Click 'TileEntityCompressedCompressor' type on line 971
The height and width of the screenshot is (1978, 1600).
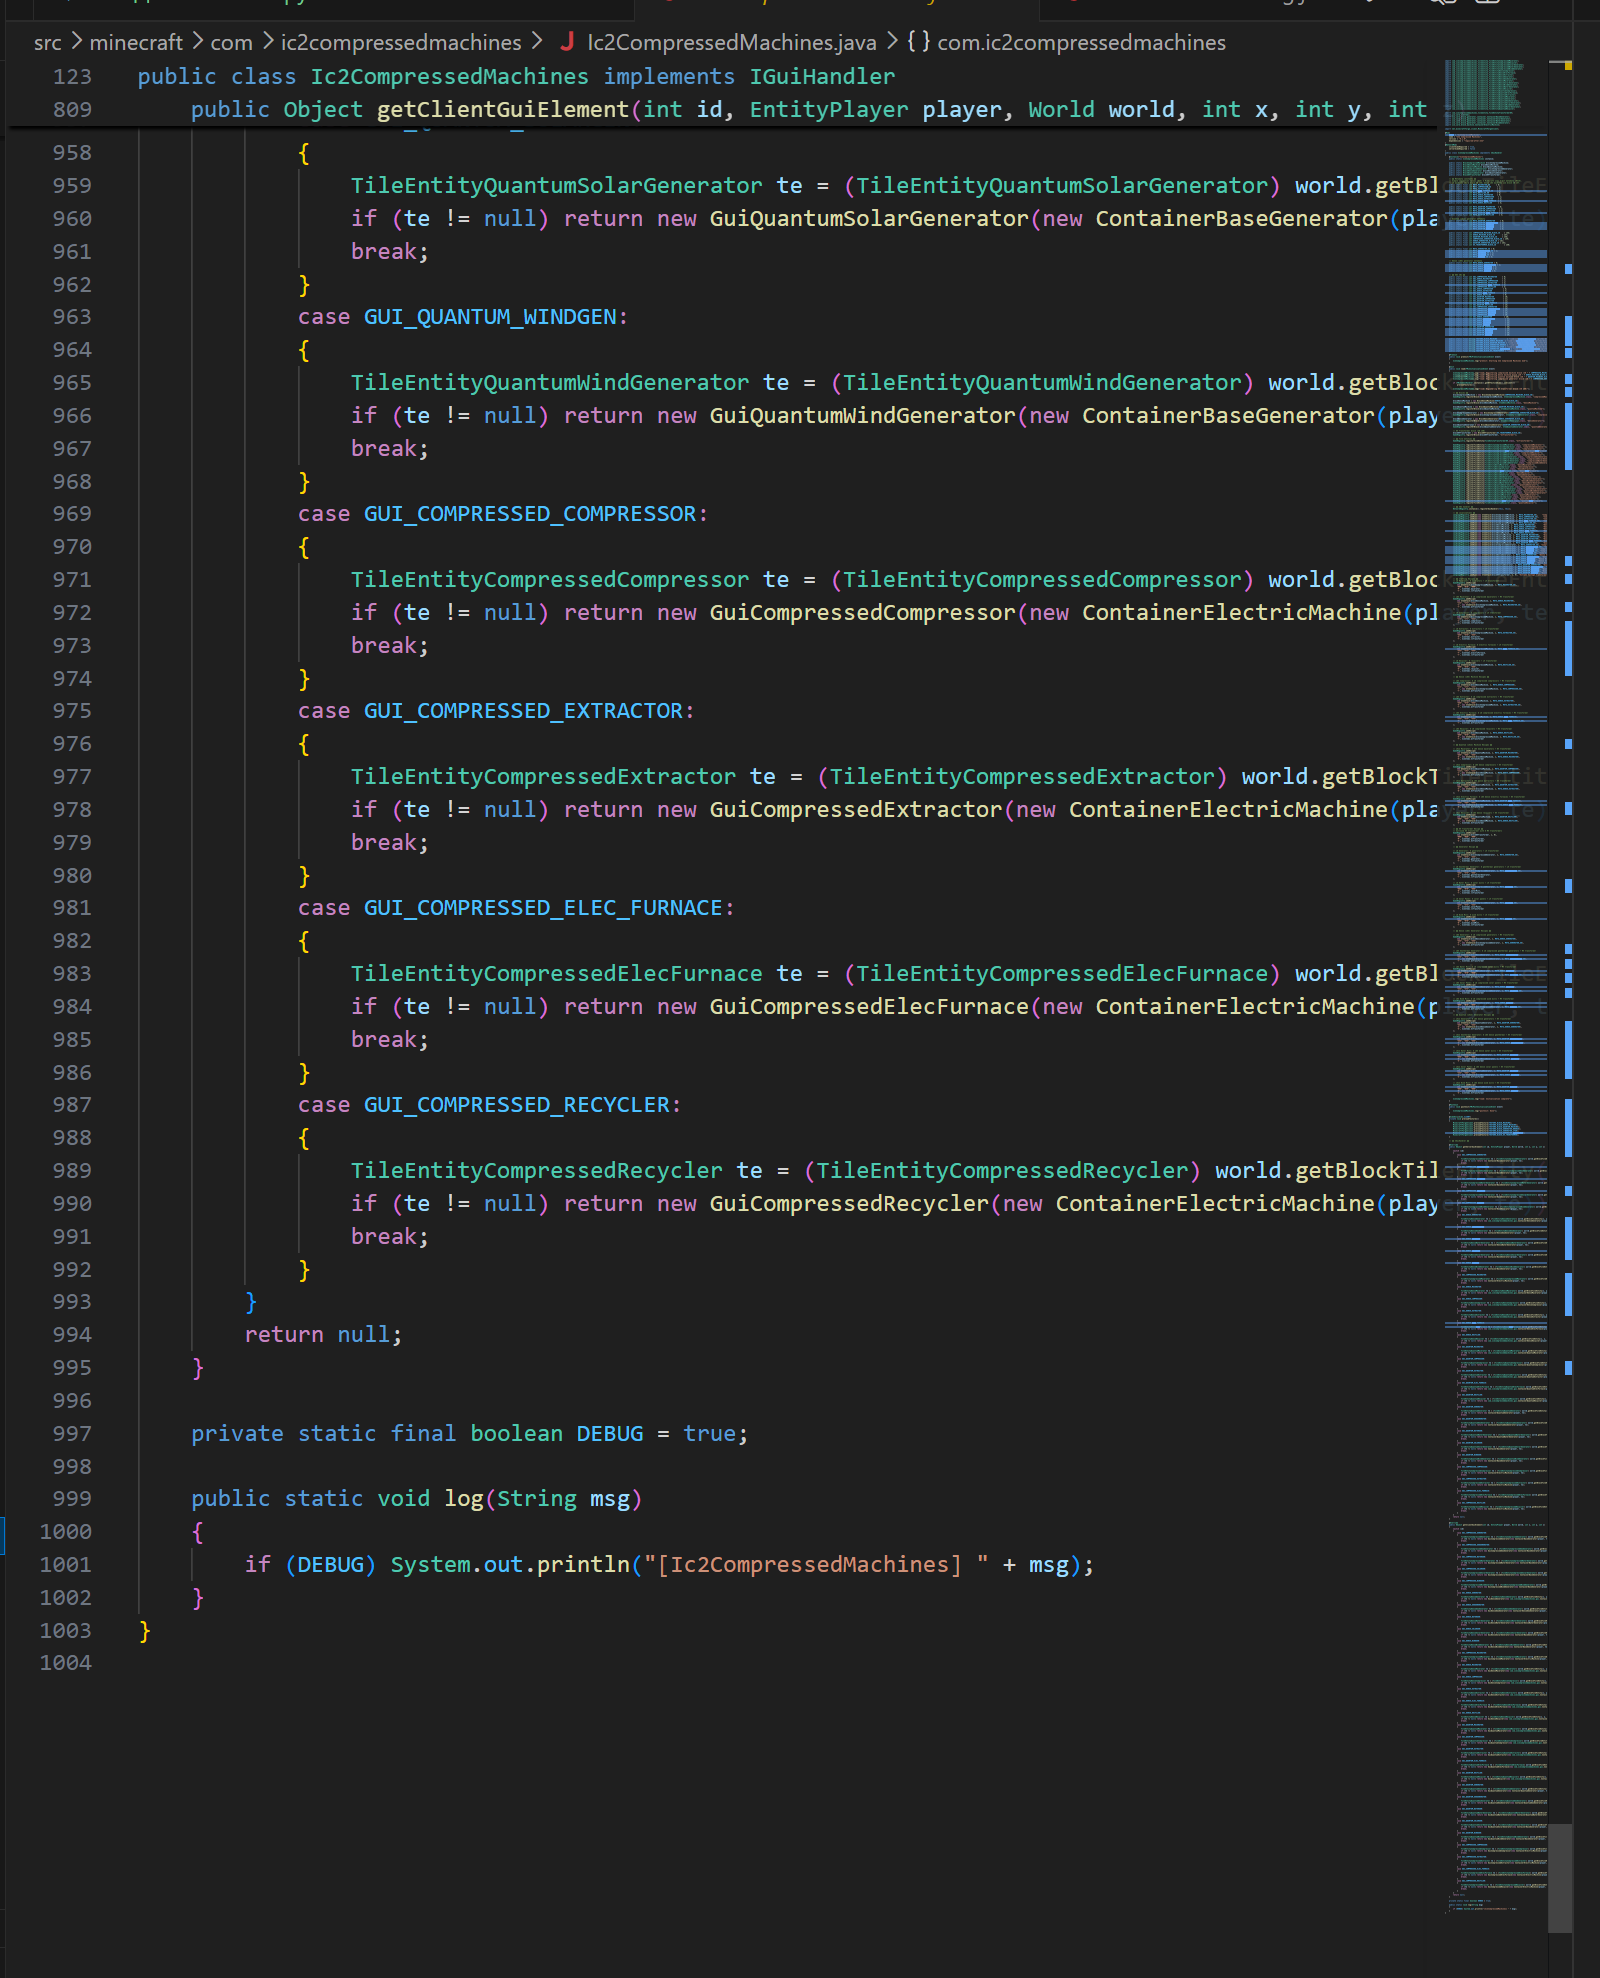pos(550,580)
